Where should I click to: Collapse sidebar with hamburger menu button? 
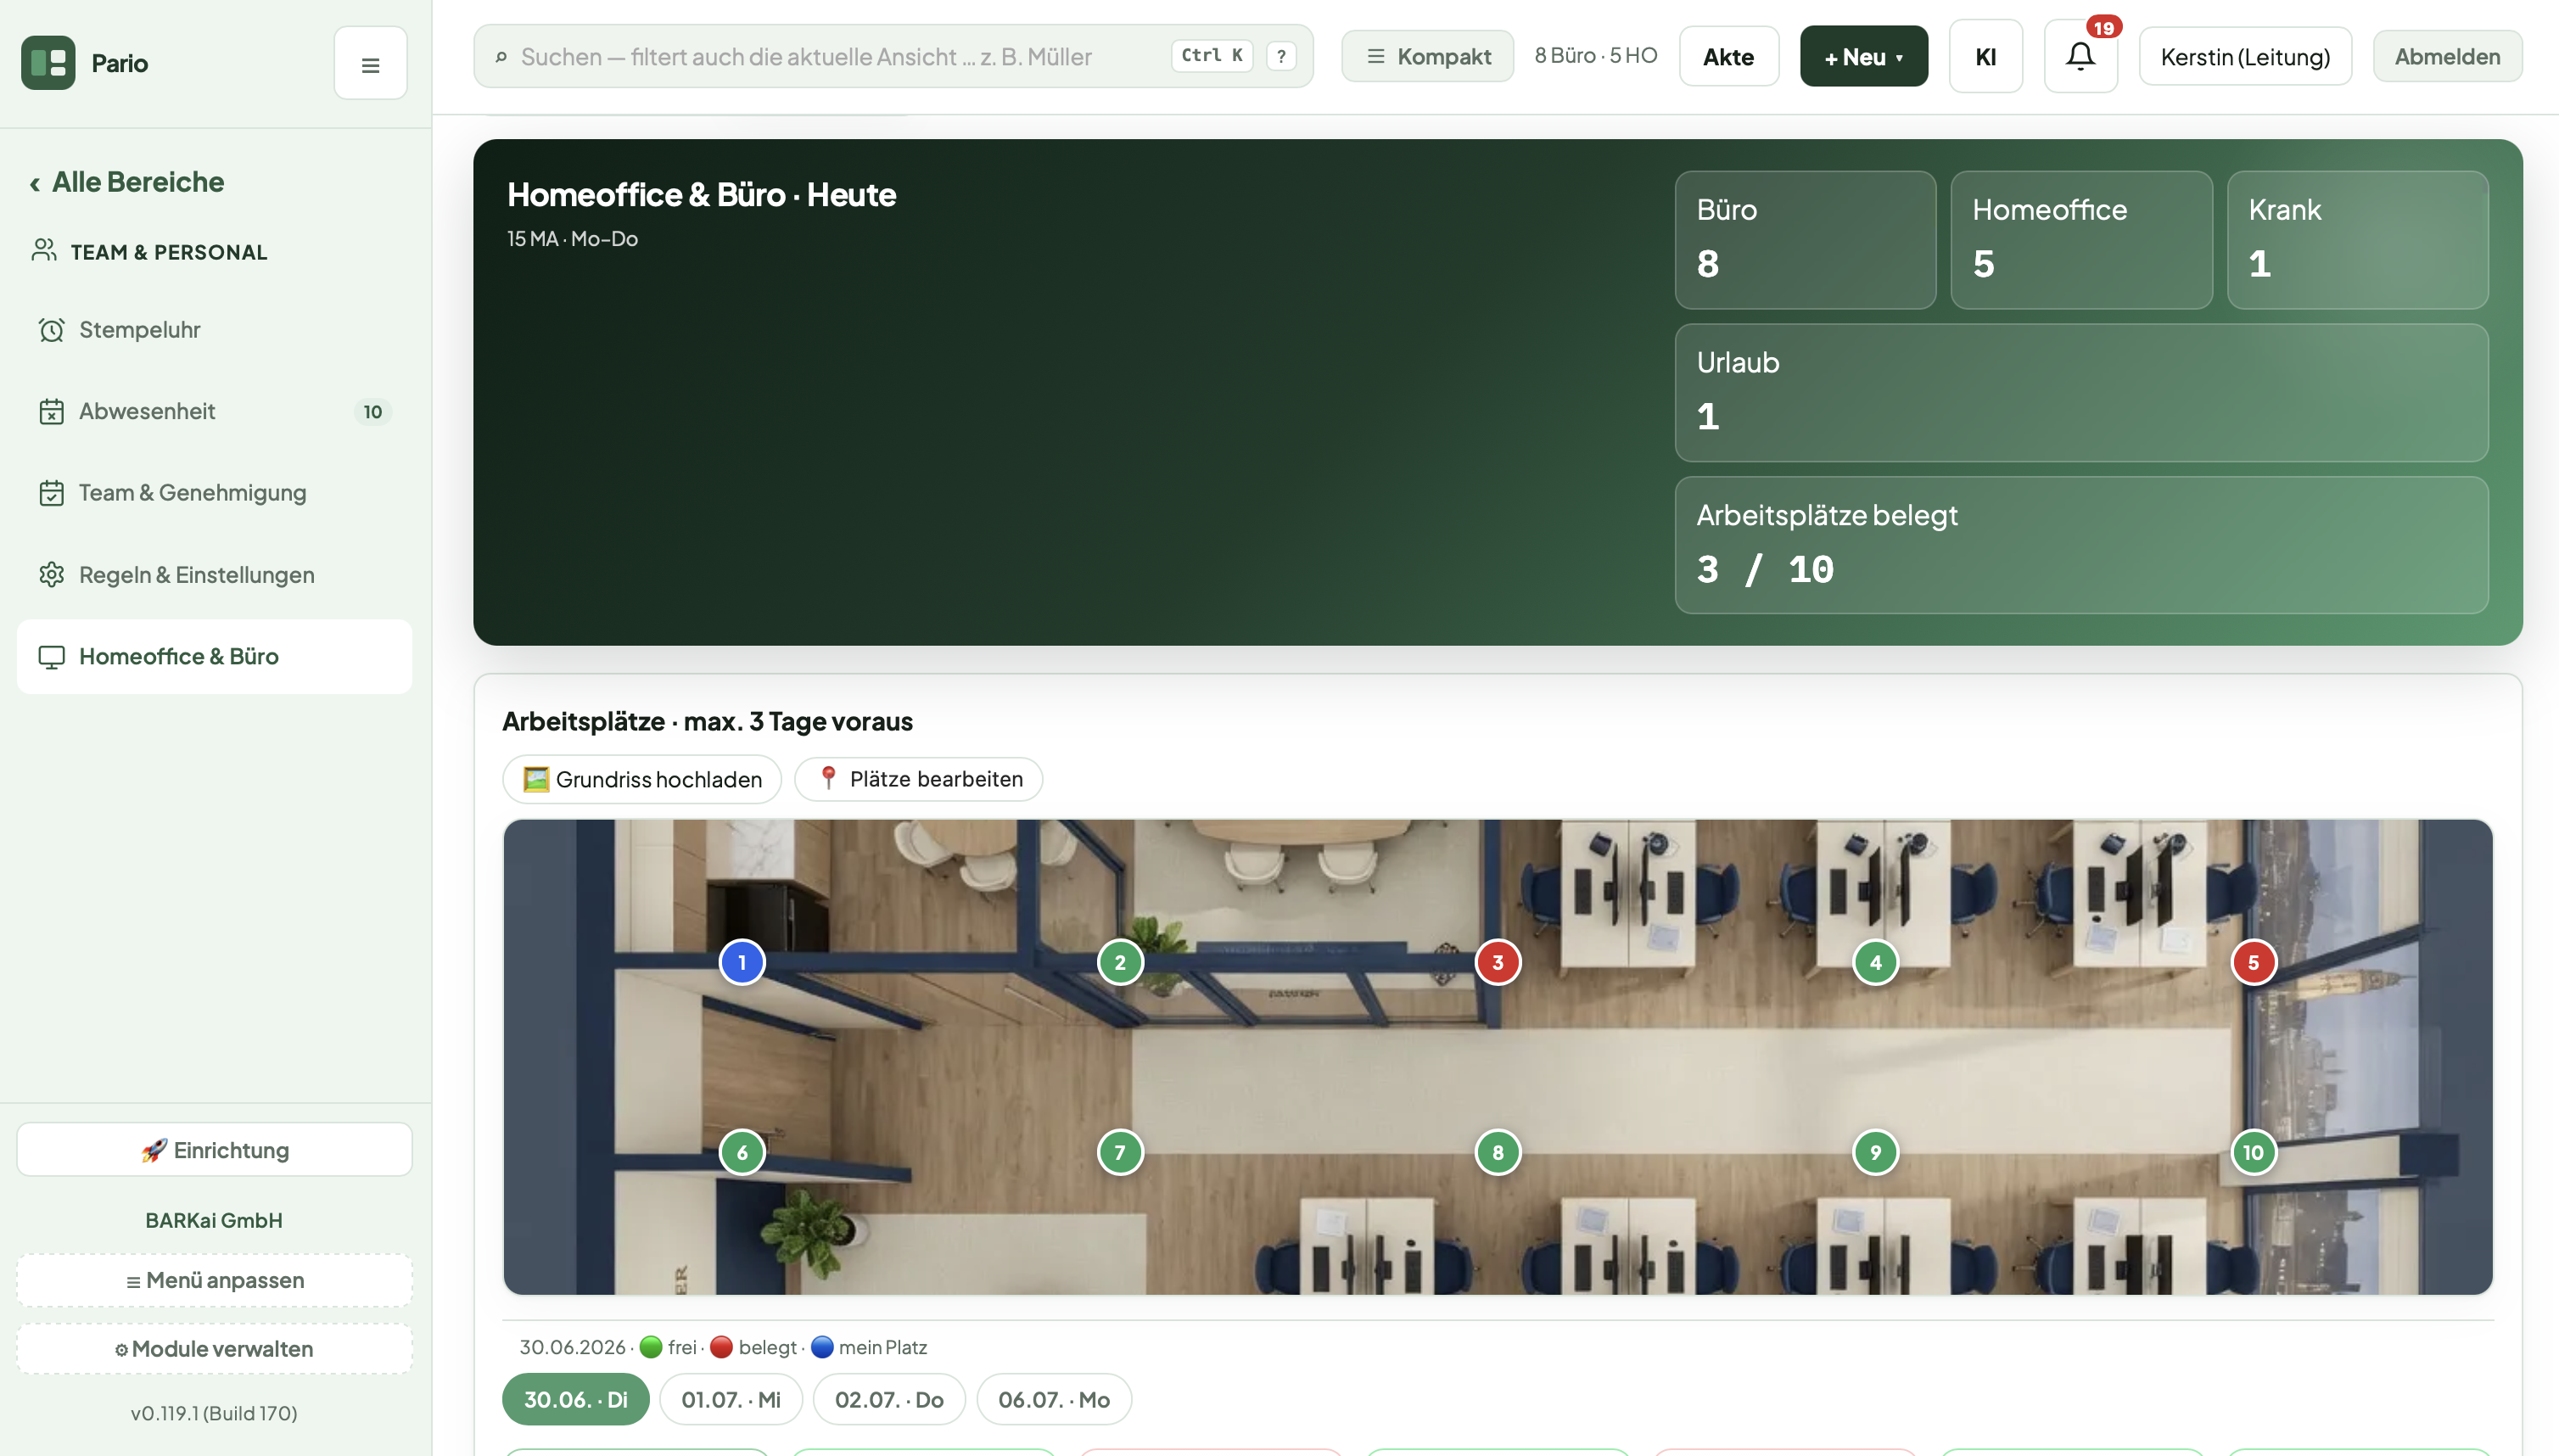click(x=370, y=63)
